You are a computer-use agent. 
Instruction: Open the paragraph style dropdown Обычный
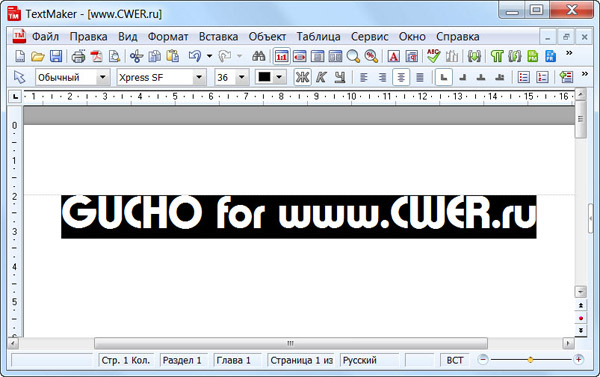click(x=102, y=77)
